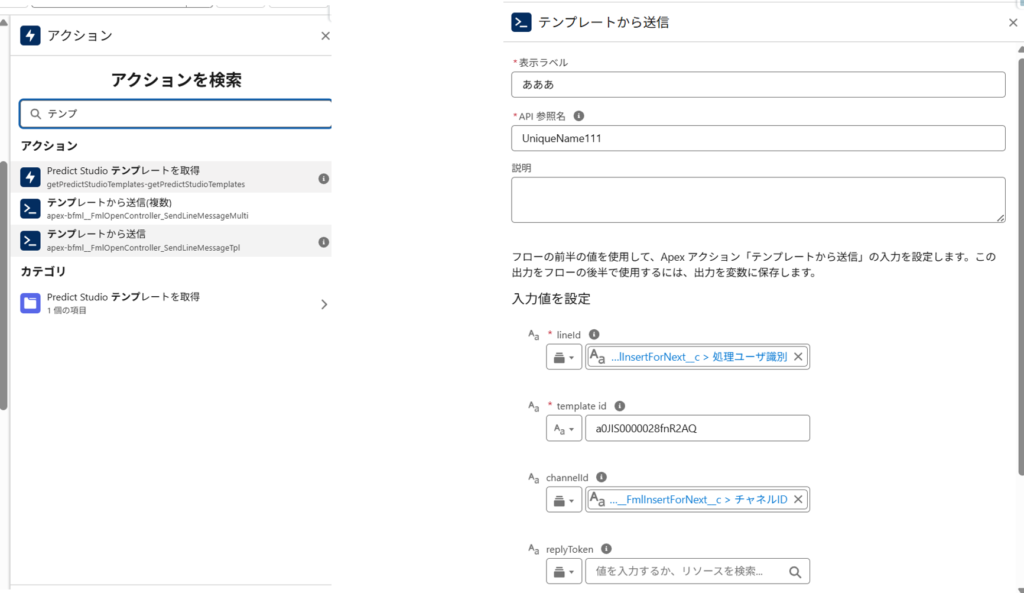The height and width of the screenshot is (593, 1024).
Task: Click Aa text type icon beside channelId
Action: click(534, 478)
